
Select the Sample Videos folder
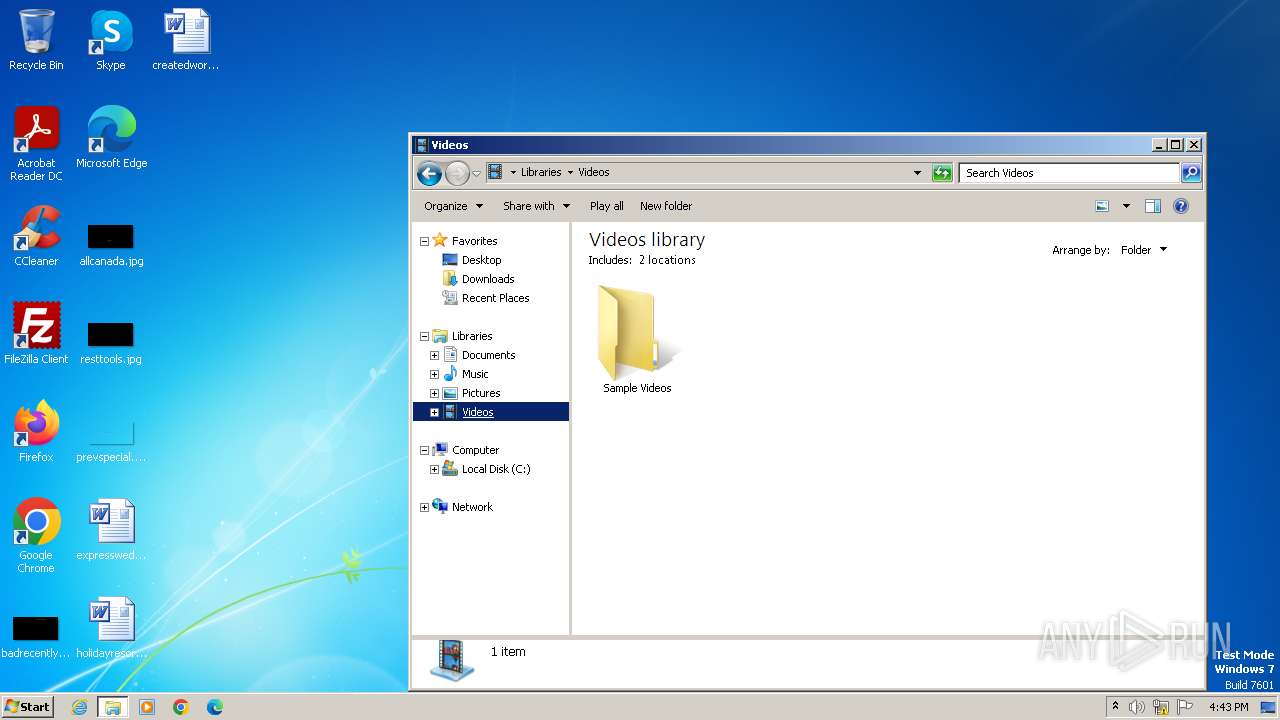tap(637, 340)
